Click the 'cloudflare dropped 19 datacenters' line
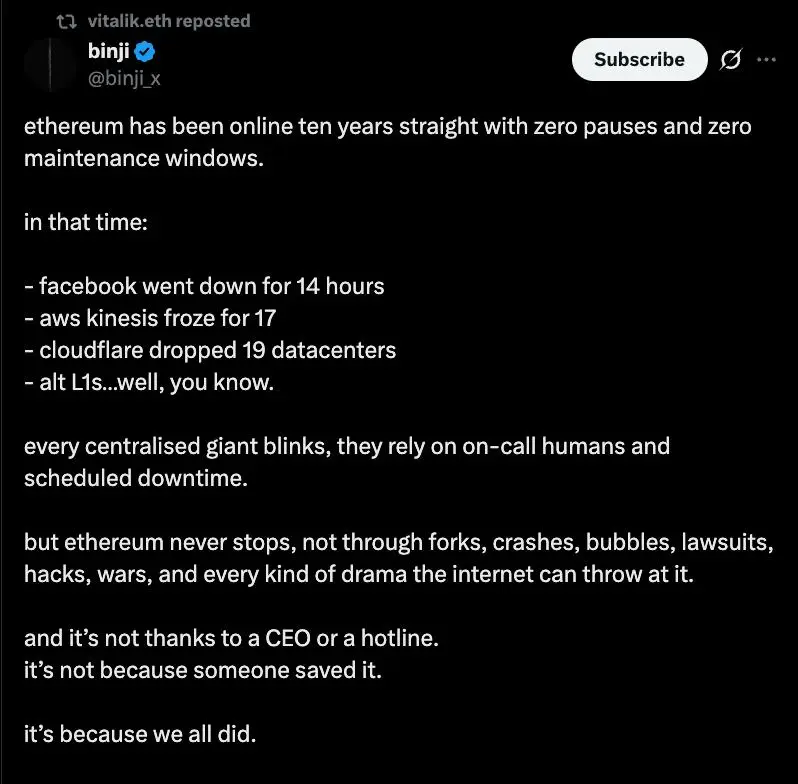The image size is (798, 784). 210,350
